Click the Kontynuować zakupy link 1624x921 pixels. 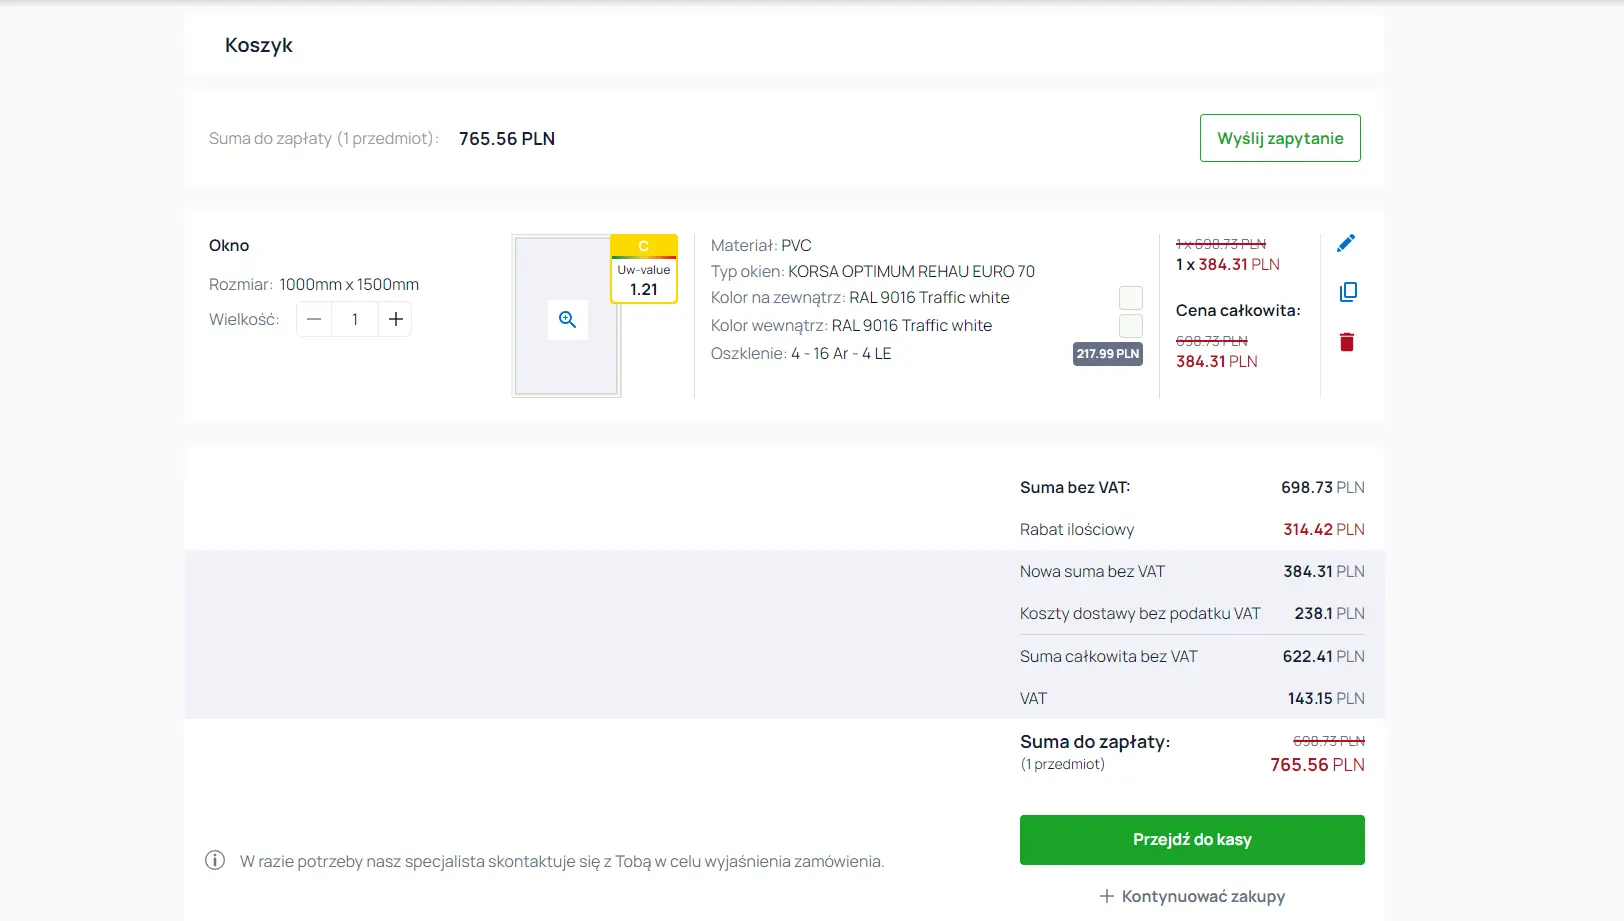(x=1192, y=896)
